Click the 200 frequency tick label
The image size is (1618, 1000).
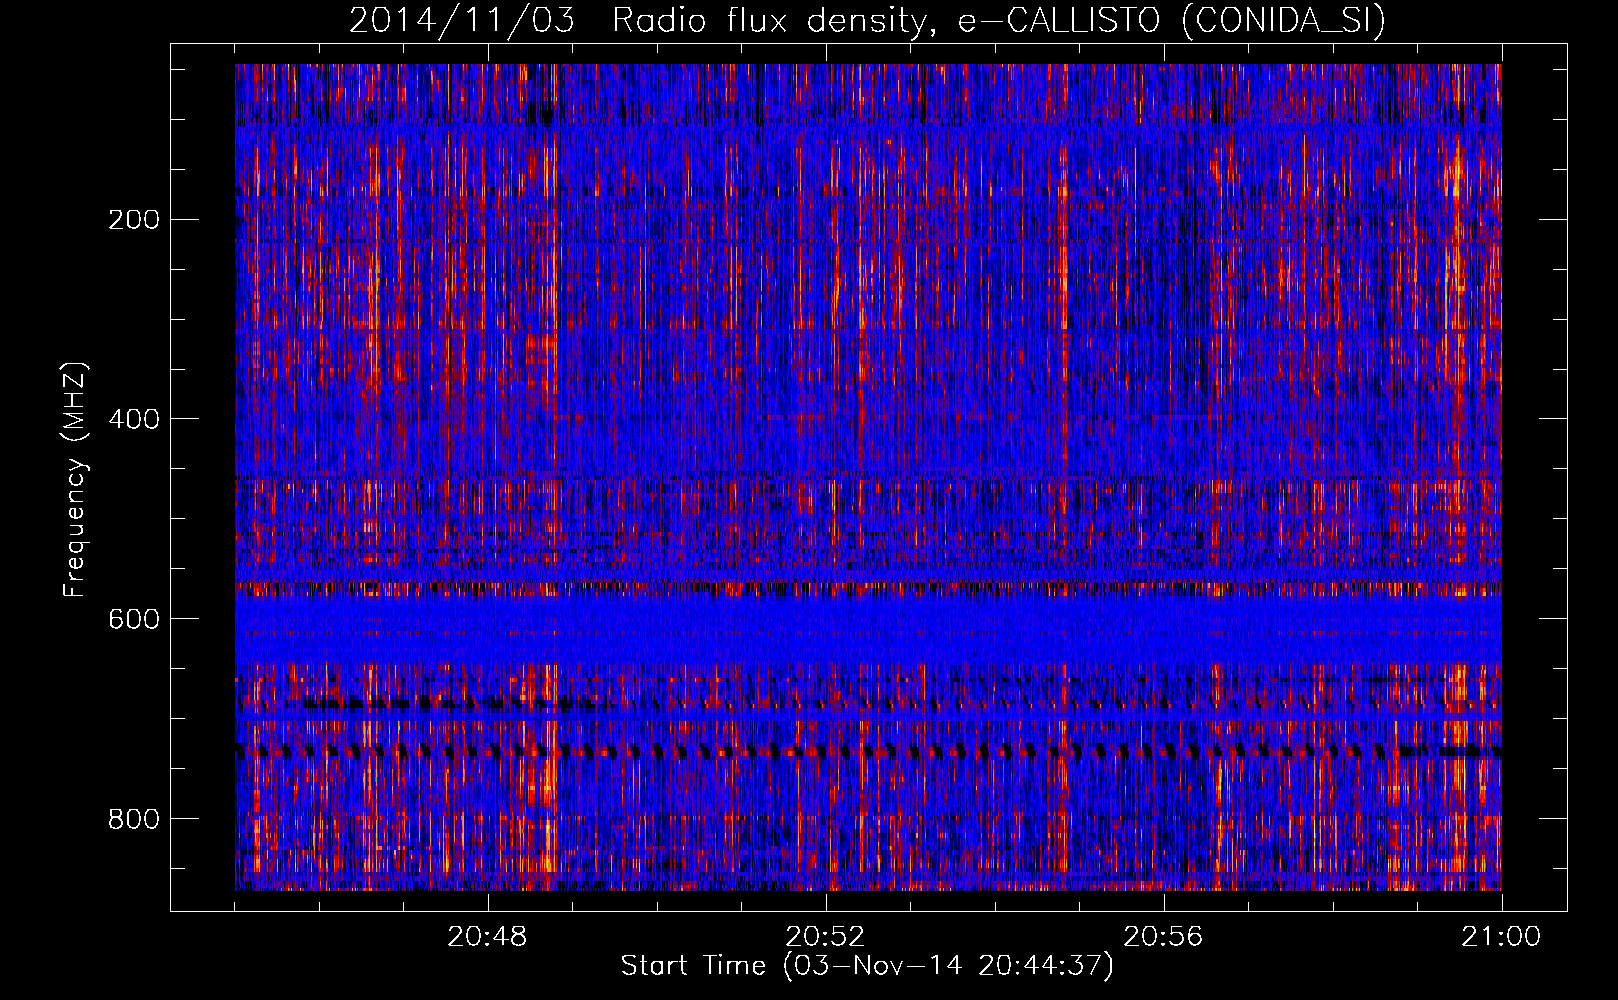tap(133, 219)
